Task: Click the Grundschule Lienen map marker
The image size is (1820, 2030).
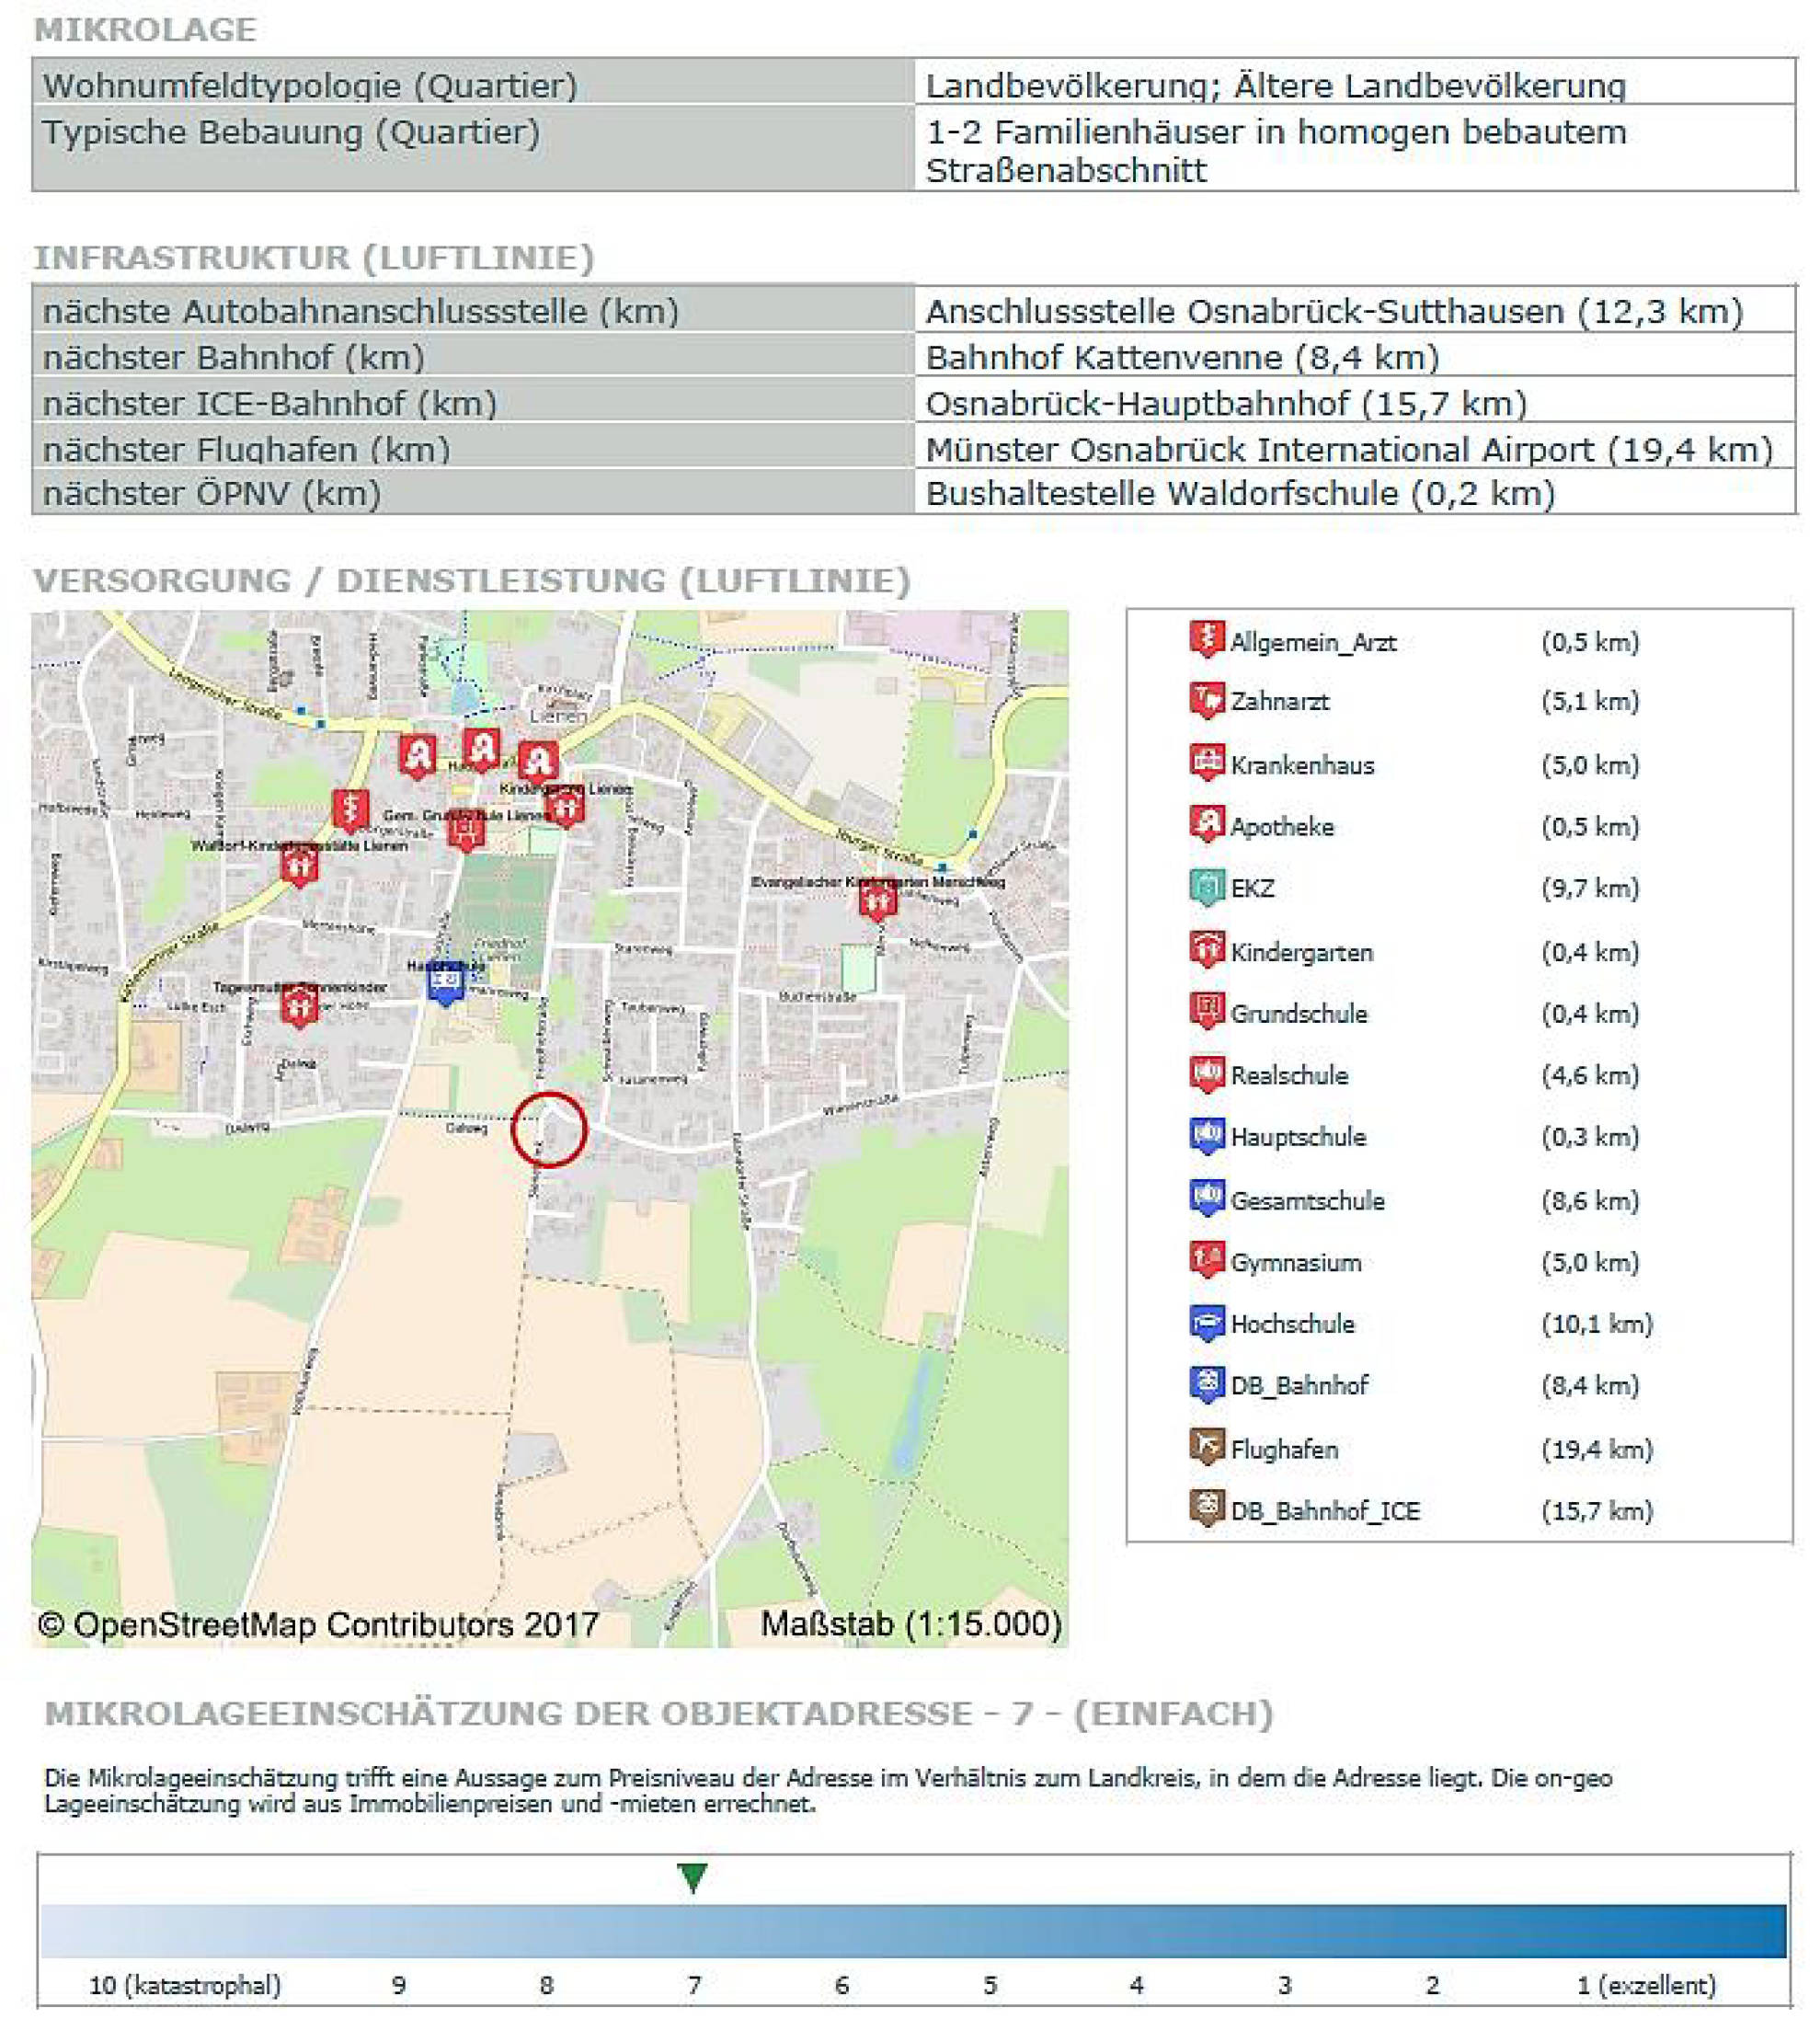Action: coord(466,830)
